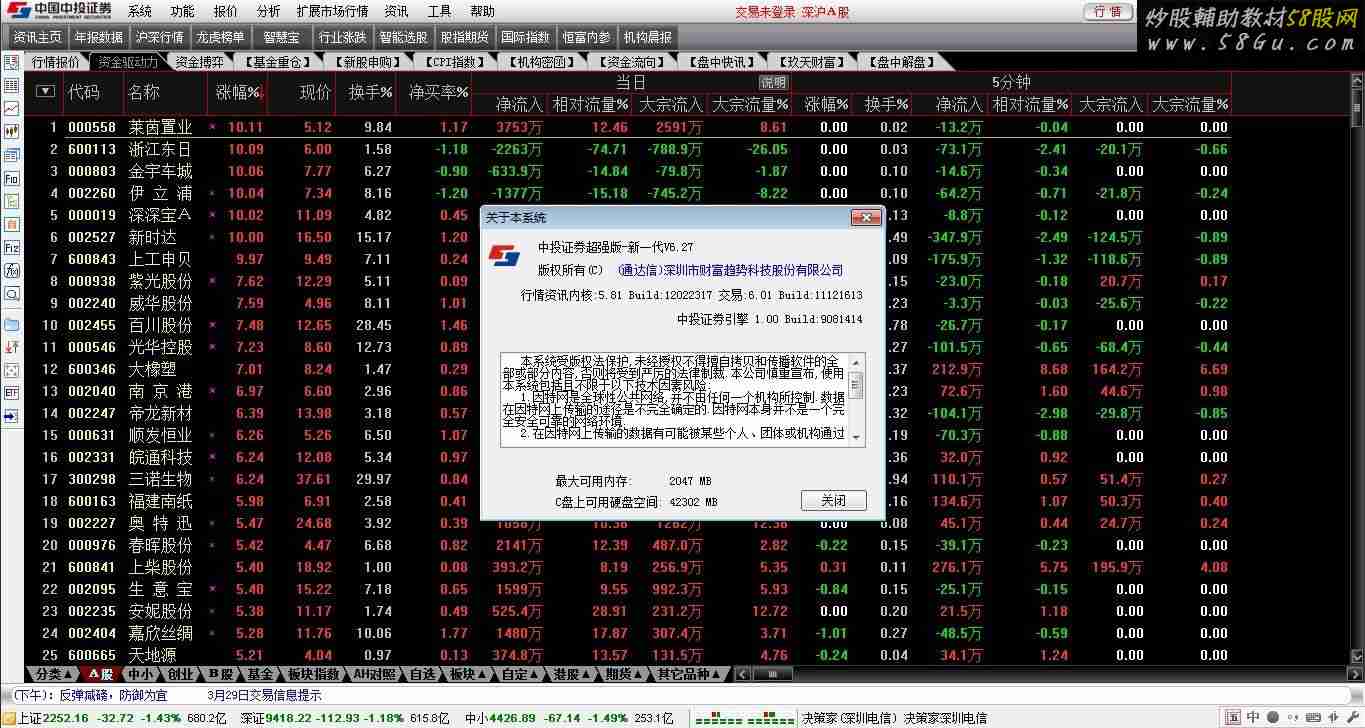Image resolution: width=1365 pixels, height=728 pixels.
Task: Select the green document sidebar icon
Action: coord(12,201)
